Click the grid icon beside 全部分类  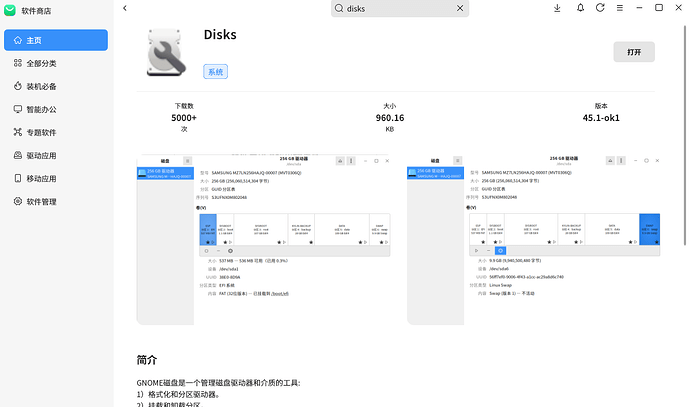click(18, 63)
